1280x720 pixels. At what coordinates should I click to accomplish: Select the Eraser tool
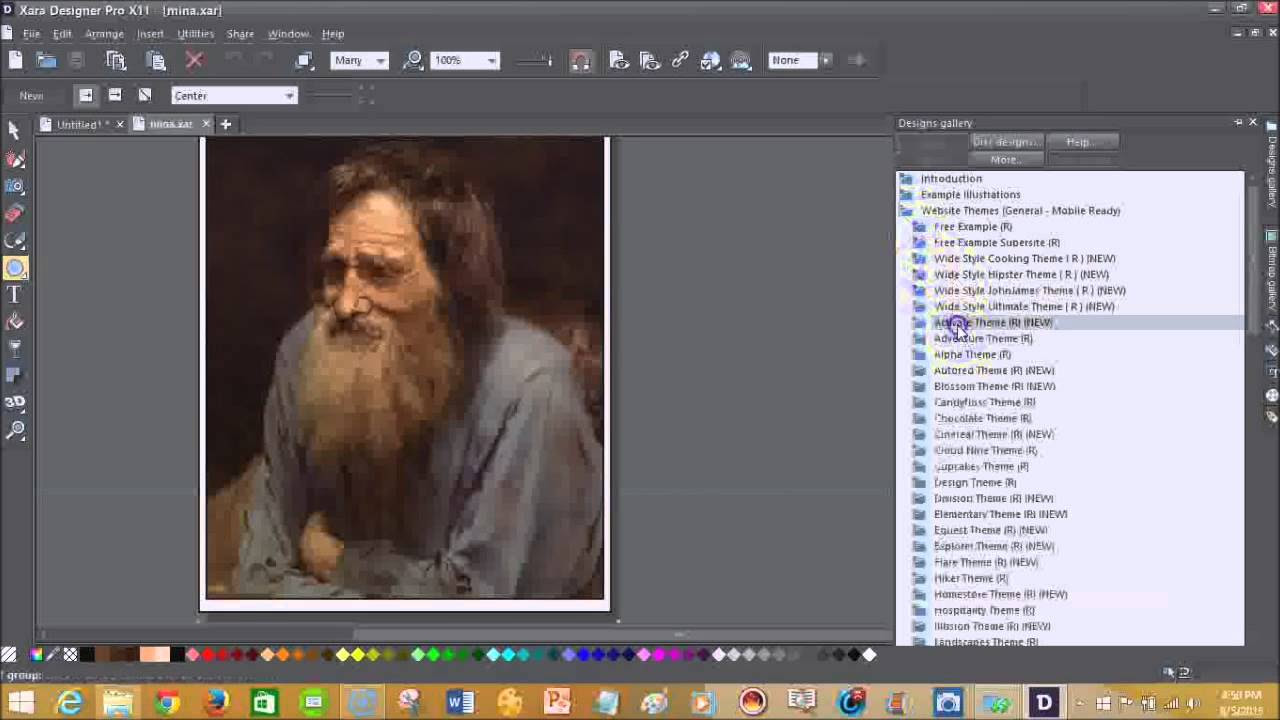coord(15,213)
